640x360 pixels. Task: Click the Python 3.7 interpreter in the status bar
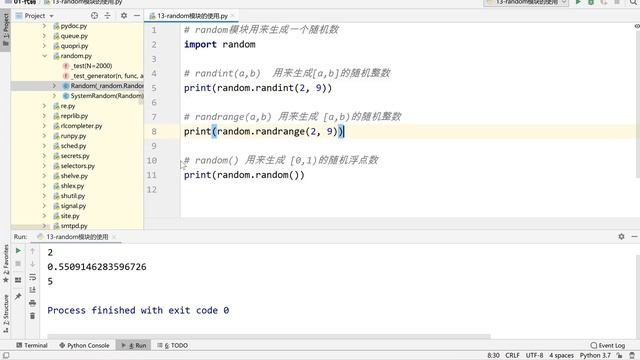point(595,356)
